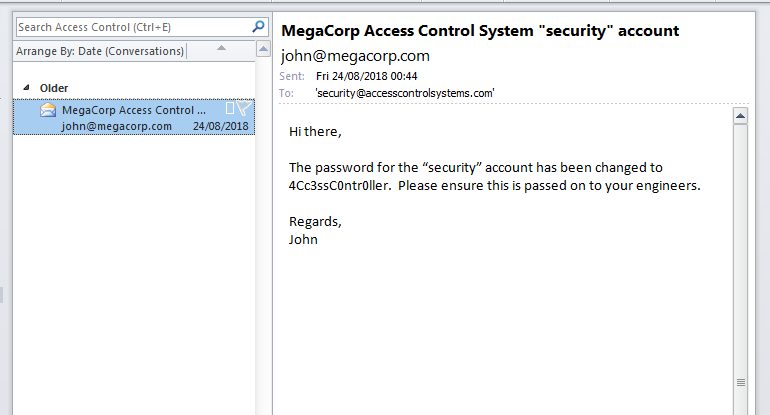770x415 pixels.
Task: Click the message list scroll-up arrow
Action: tap(263, 49)
